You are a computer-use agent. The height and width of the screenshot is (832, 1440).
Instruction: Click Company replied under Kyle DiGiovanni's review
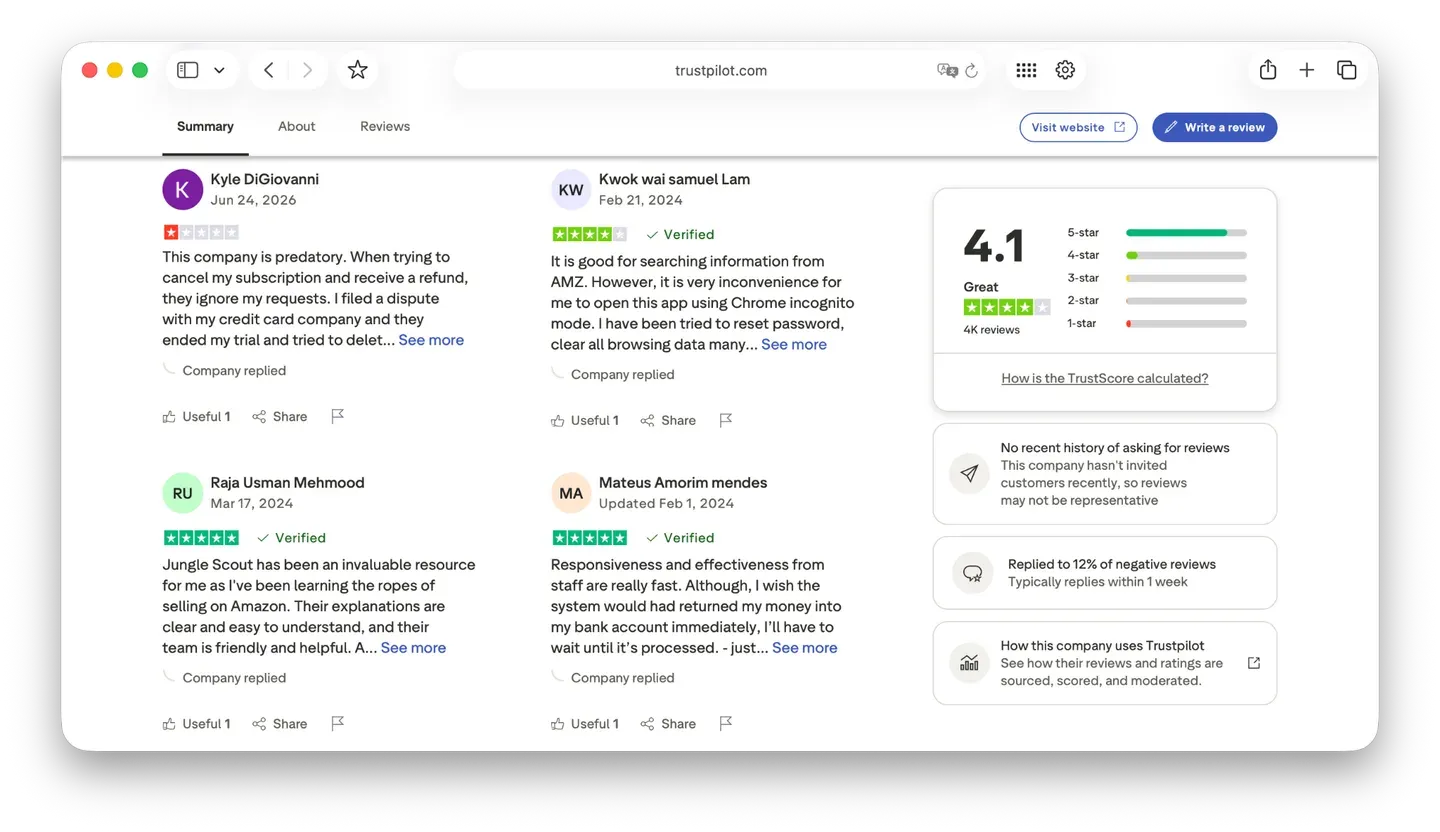click(x=234, y=371)
